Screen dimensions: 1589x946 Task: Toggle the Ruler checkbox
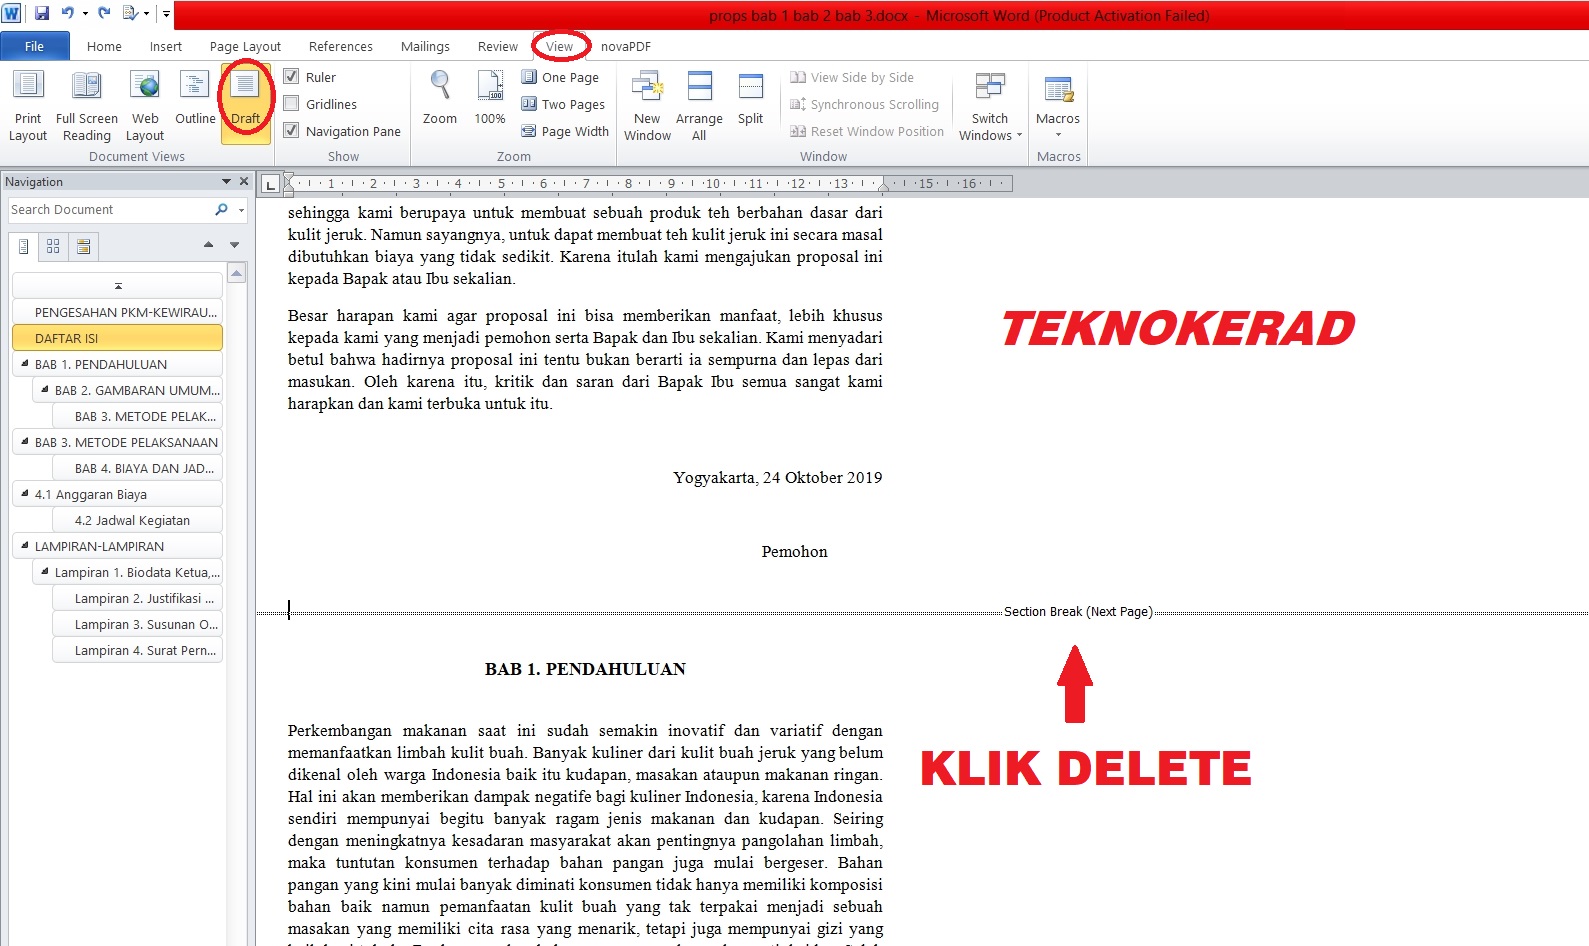(291, 76)
